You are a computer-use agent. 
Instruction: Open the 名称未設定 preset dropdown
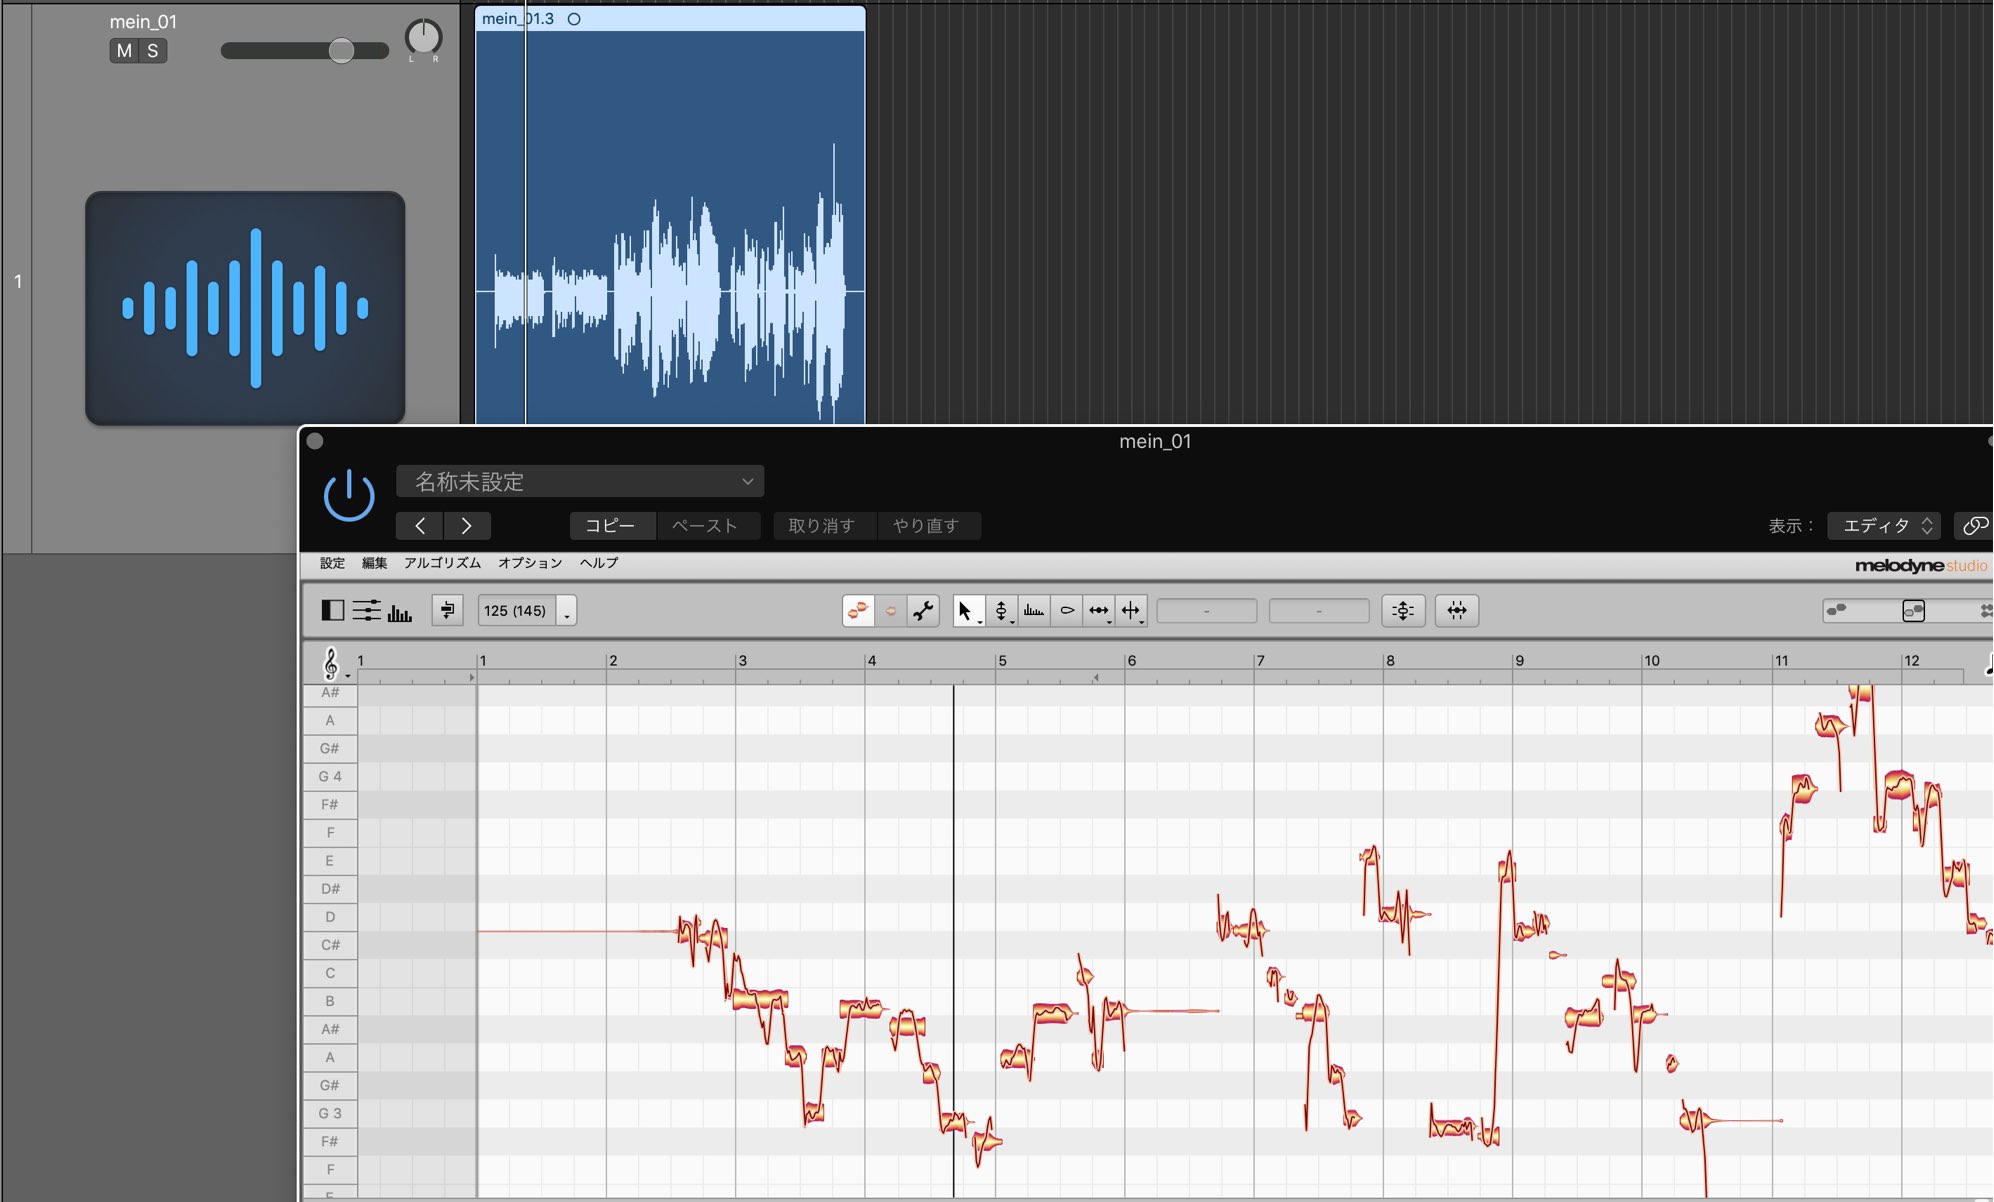580,481
